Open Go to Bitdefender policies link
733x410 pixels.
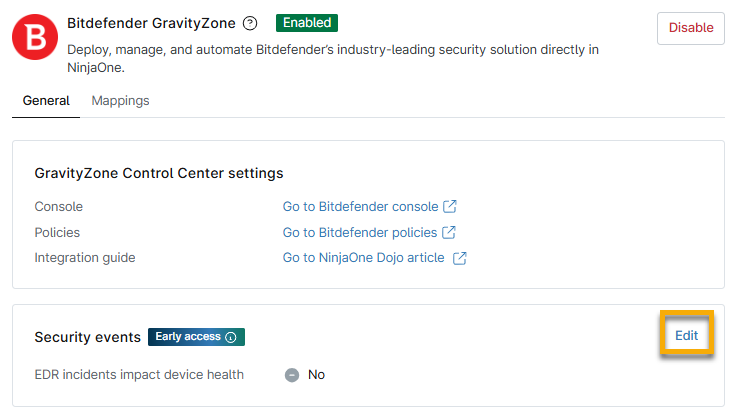pyautogui.click(x=360, y=232)
